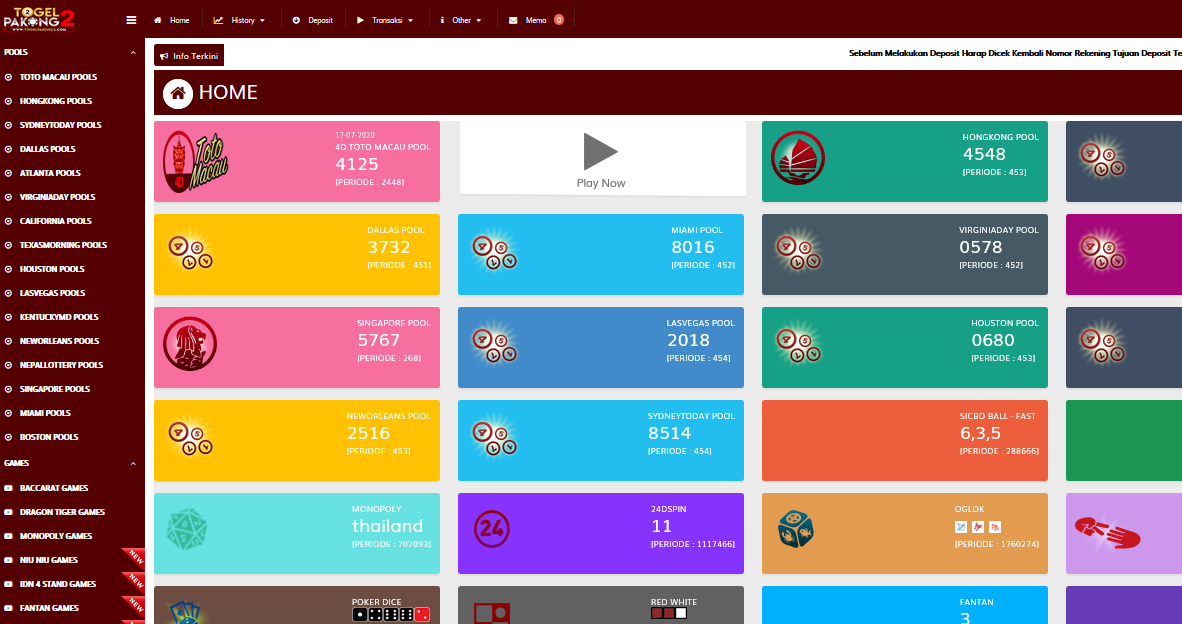Open the Deposit menu item
Viewport: 1182px width, 624px height.
pyautogui.click(x=312, y=20)
